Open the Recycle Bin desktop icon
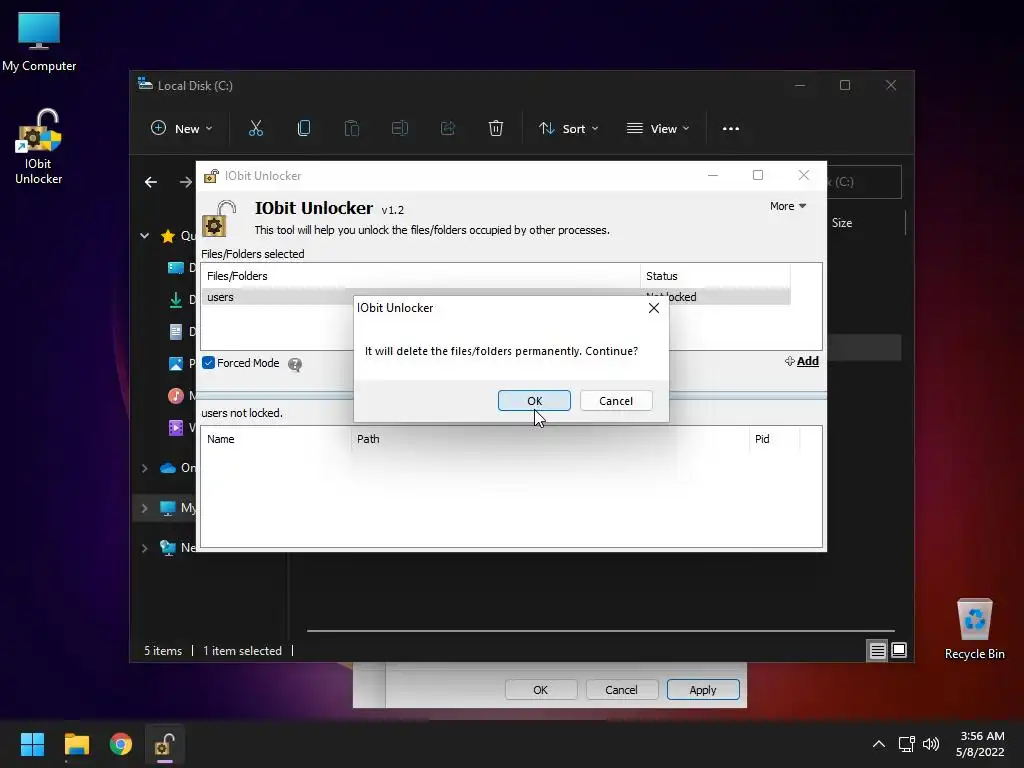The height and width of the screenshot is (768, 1024). click(x=974, y=630)
